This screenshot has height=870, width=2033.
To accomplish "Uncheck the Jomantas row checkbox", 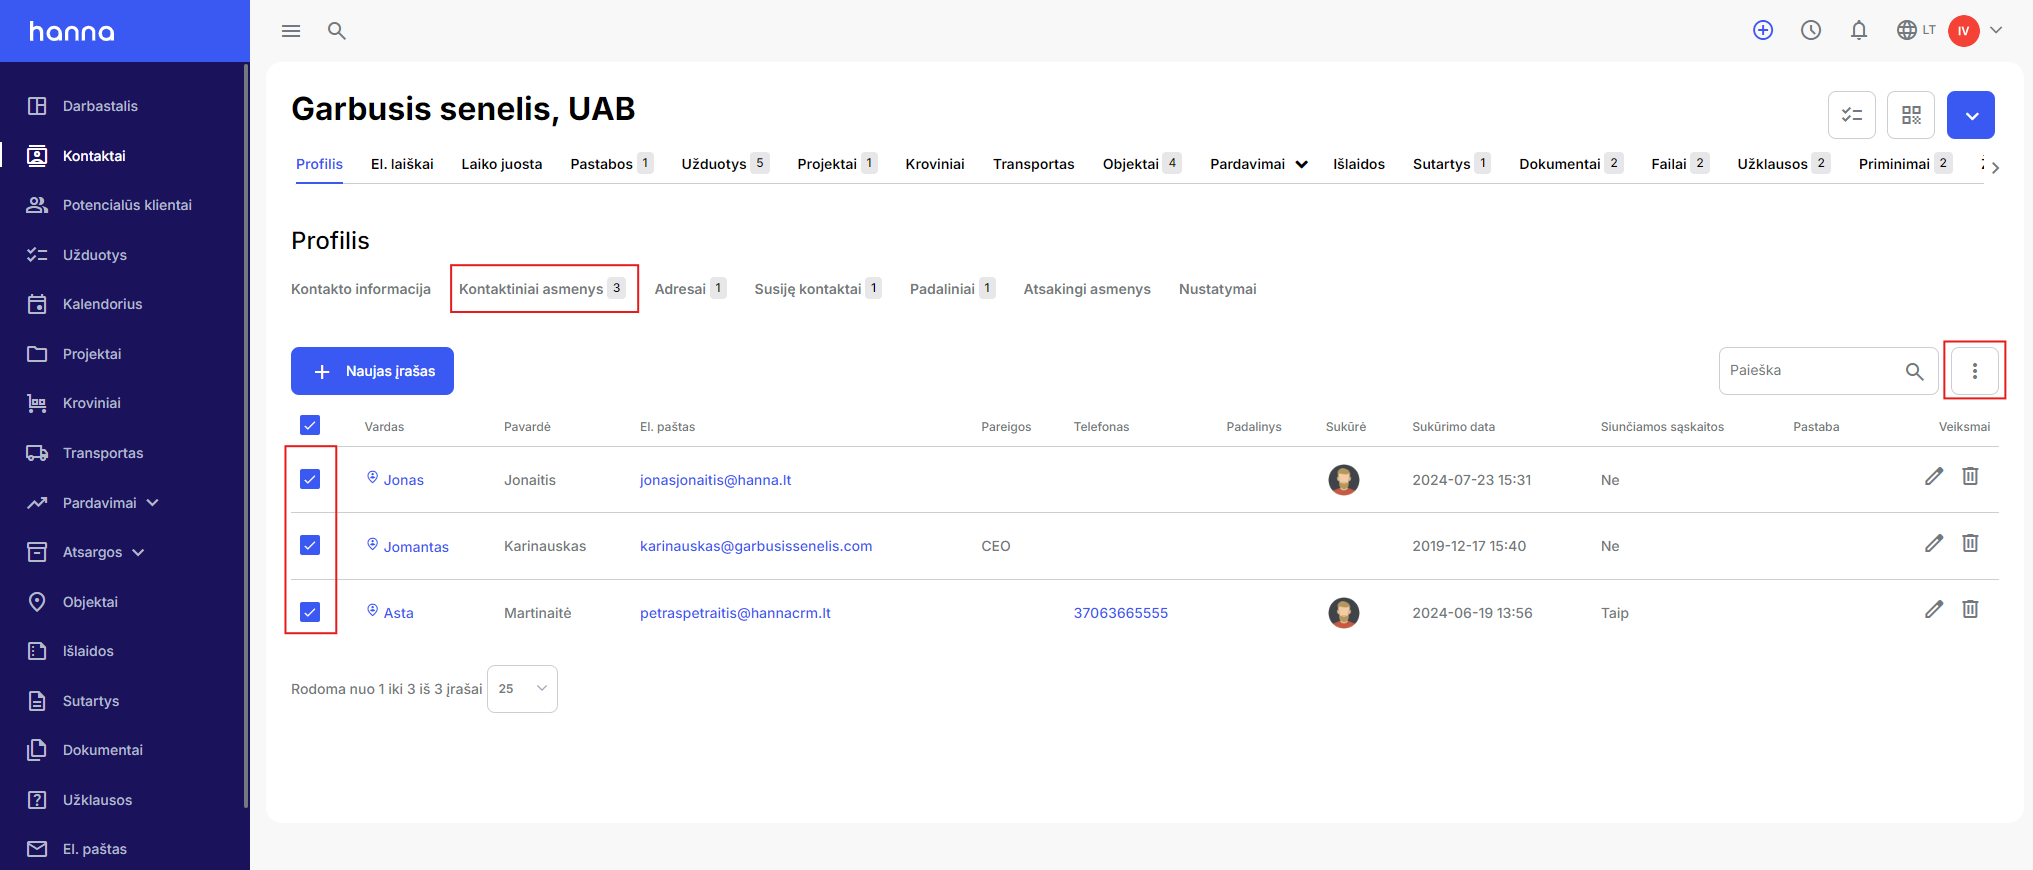I will point(310,545).
